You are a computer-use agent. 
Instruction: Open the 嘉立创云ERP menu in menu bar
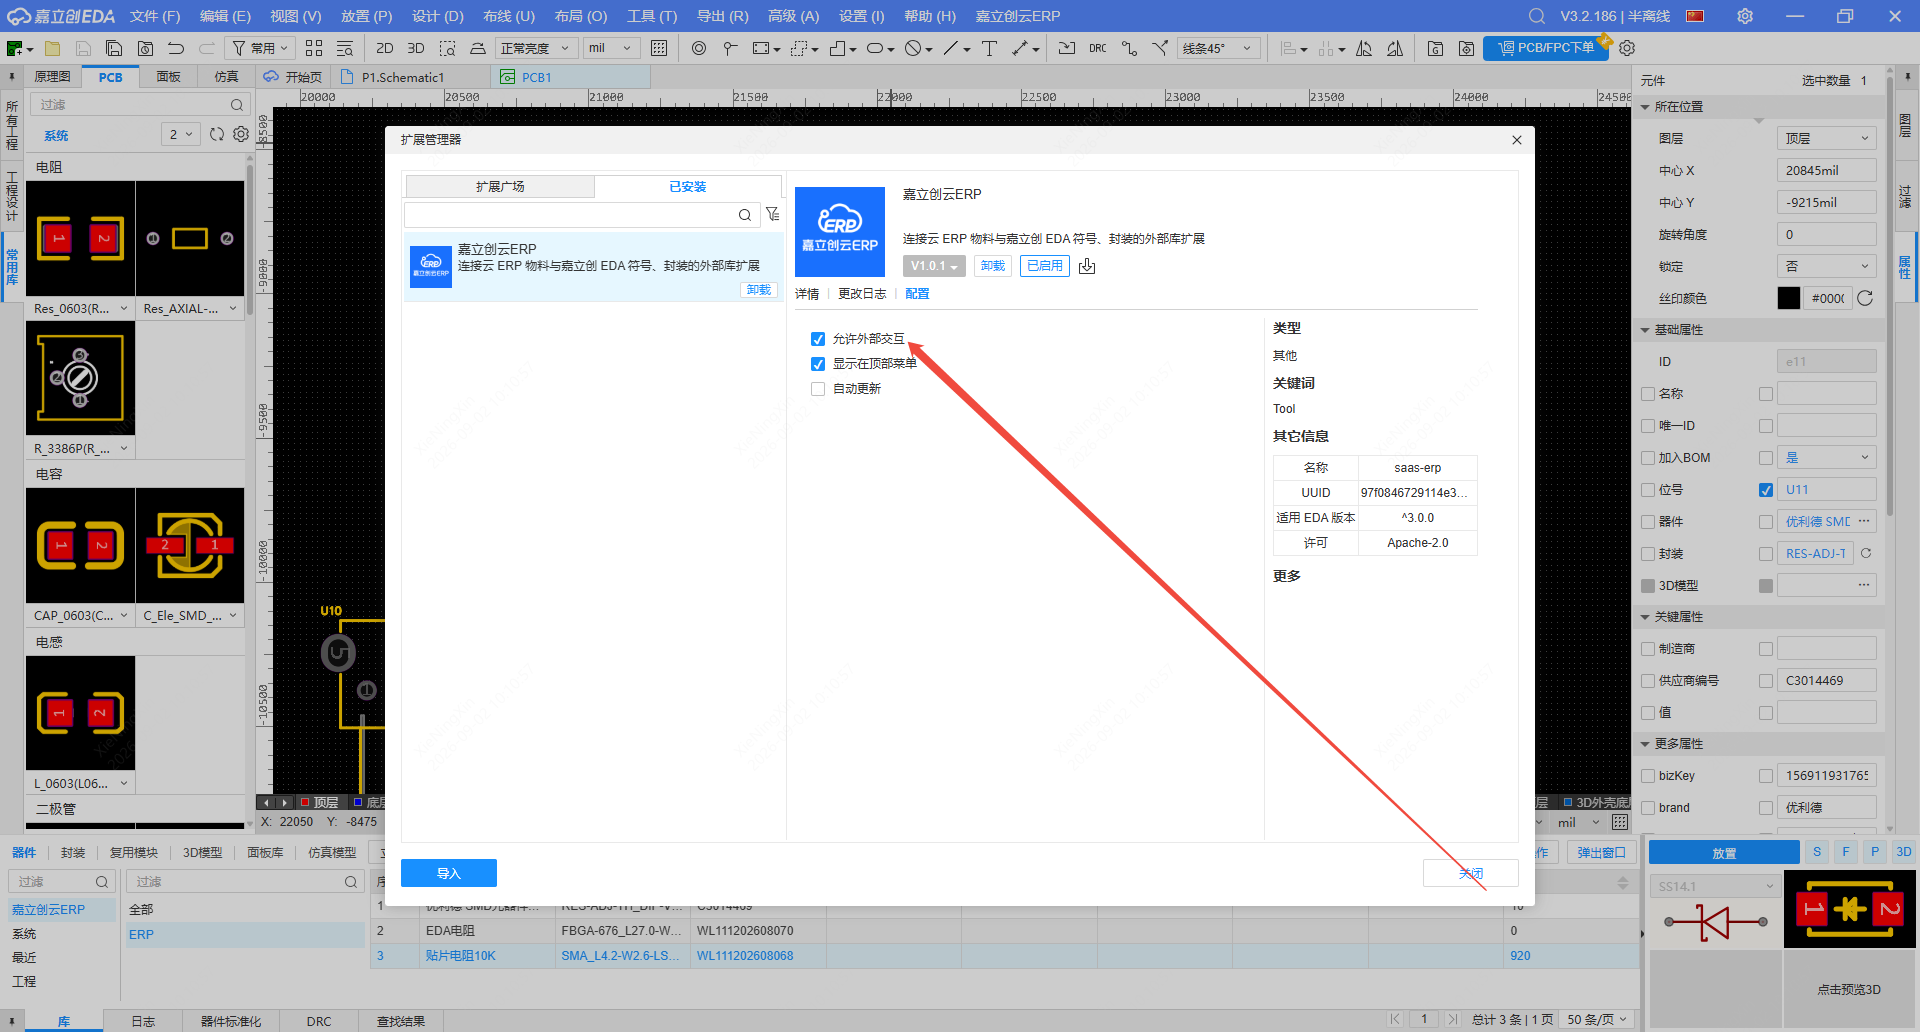[1018, 16]
